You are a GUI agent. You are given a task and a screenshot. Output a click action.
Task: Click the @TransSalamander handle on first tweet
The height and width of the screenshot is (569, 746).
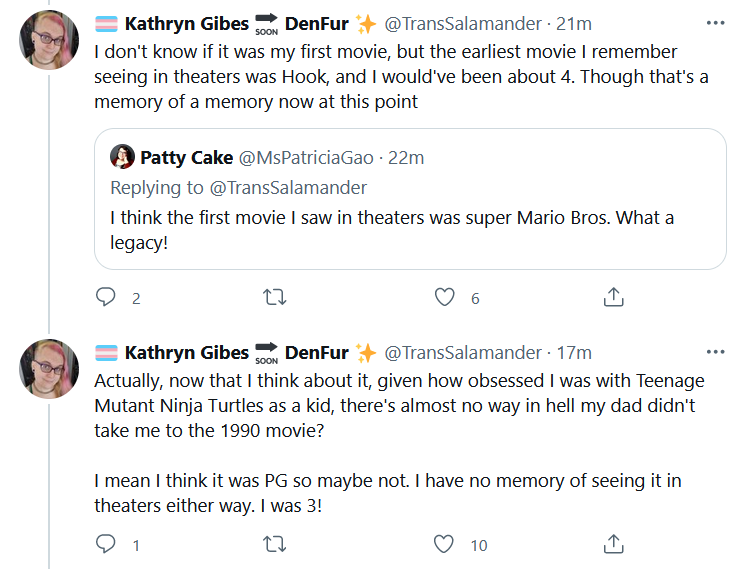pyautogui.click(x=463, y=23)
